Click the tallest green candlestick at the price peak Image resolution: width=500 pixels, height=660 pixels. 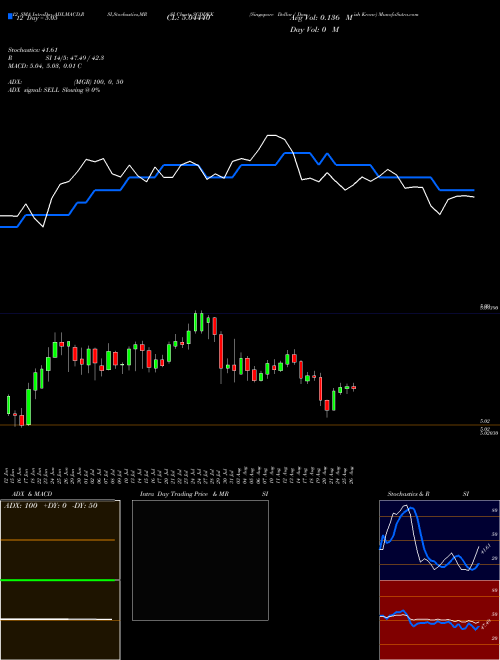195,322
